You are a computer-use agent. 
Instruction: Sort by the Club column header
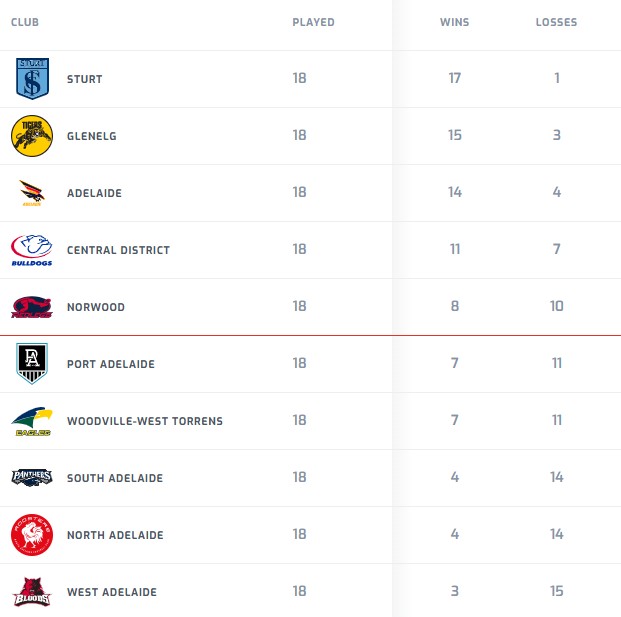(24, 22)
